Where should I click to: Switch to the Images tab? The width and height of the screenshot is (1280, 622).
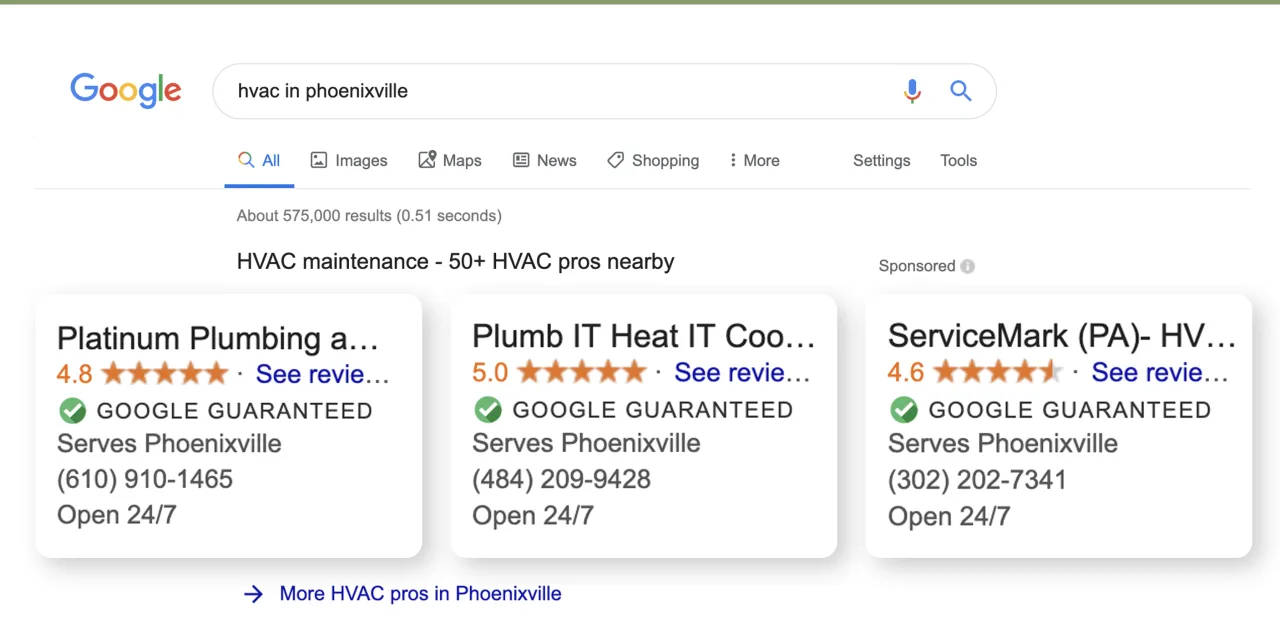[349, 160]
